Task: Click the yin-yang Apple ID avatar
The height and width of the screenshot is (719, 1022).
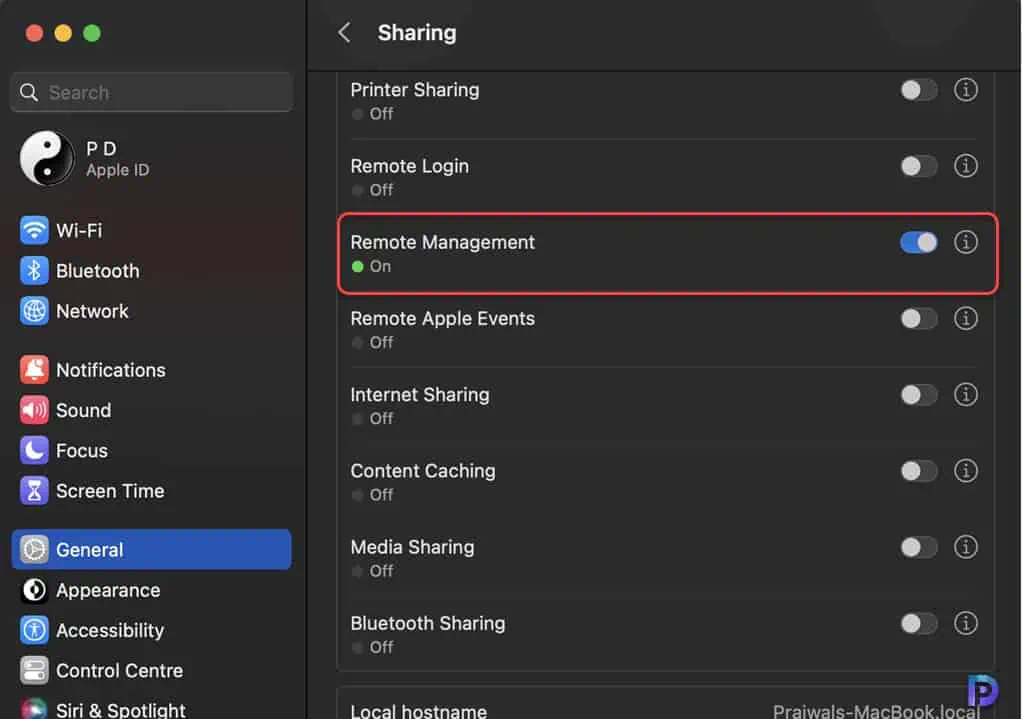Action: coord(47,158)
